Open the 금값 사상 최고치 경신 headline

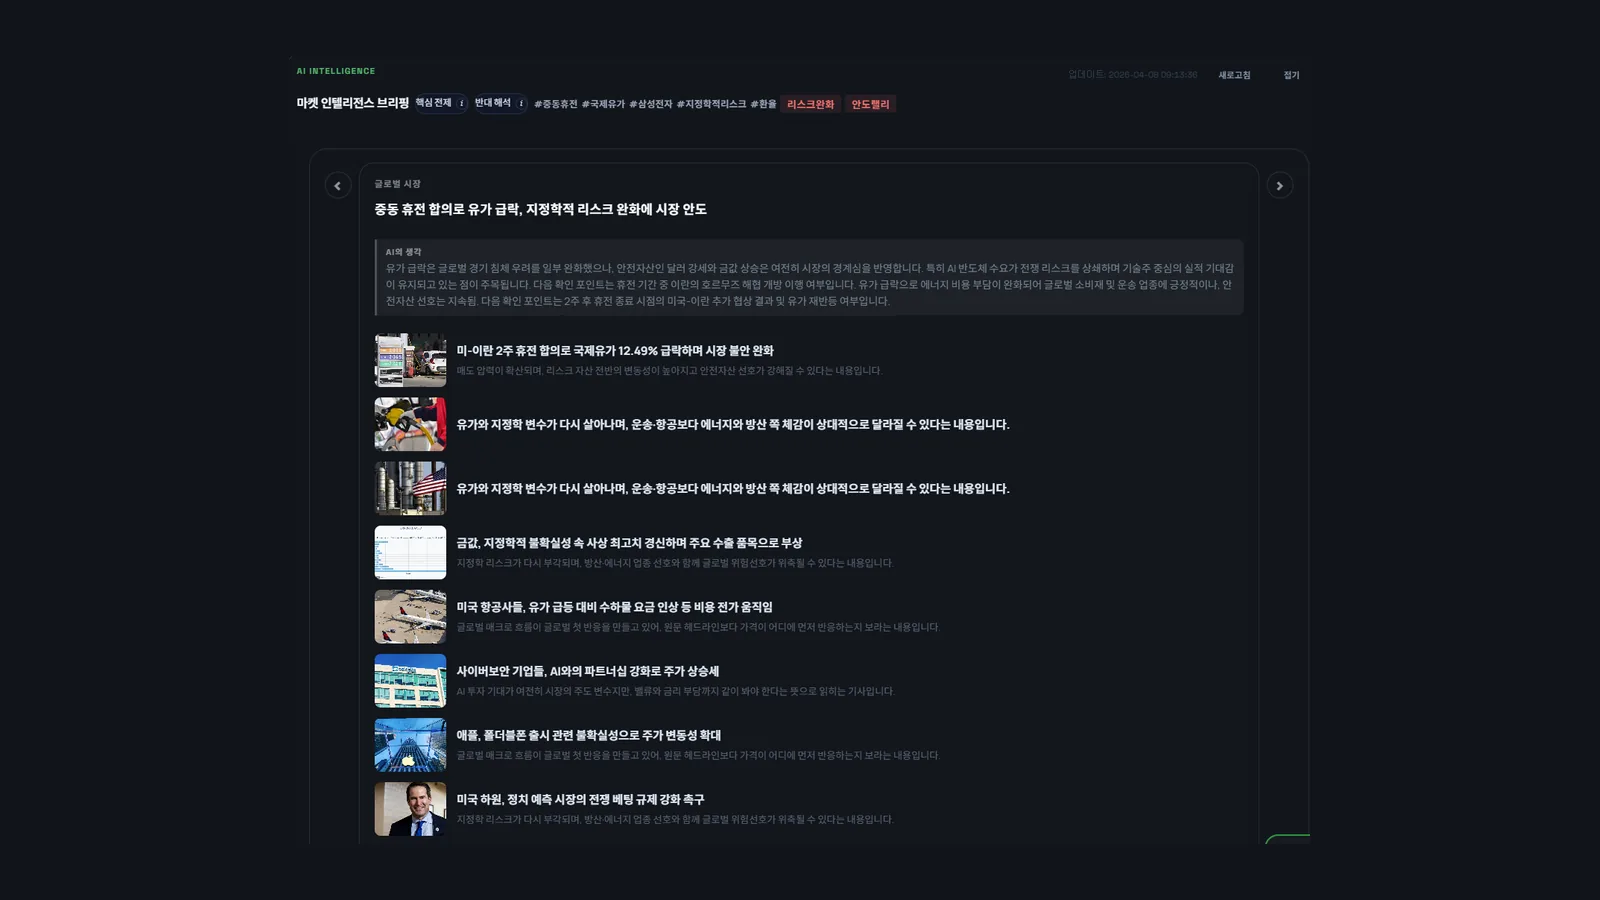[629, 543]
